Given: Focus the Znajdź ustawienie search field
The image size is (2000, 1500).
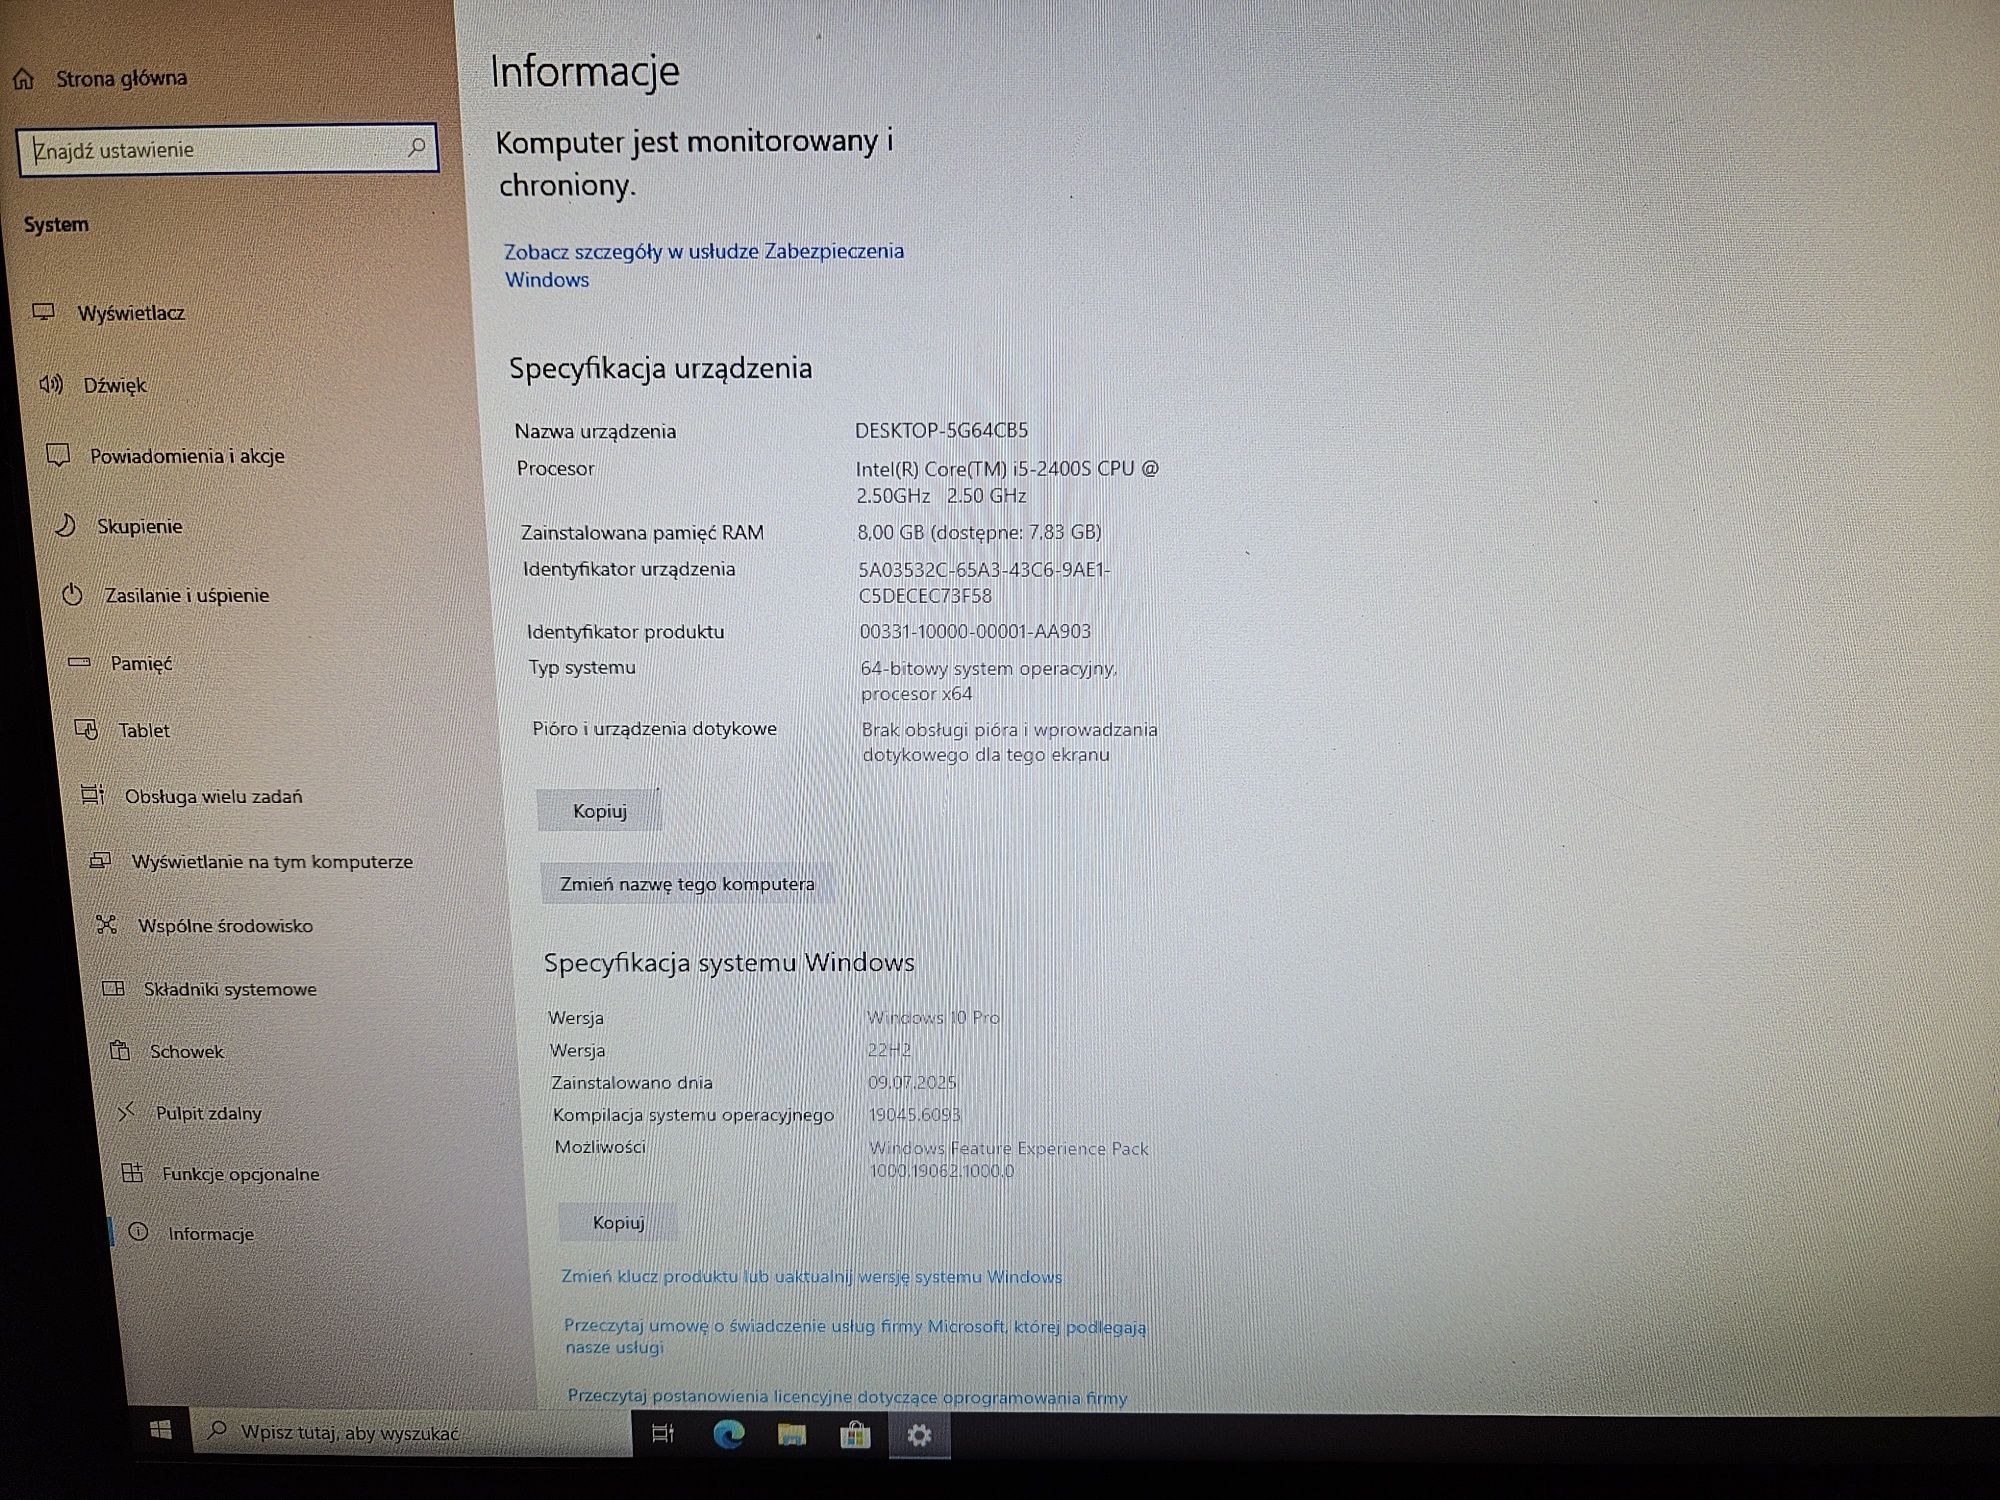Looking at the screenshot, I should tap(228, 149).
